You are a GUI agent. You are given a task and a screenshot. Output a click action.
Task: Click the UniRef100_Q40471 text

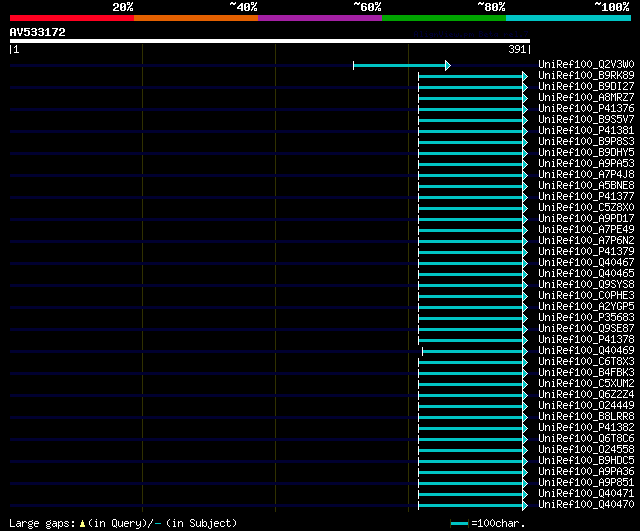586,494
